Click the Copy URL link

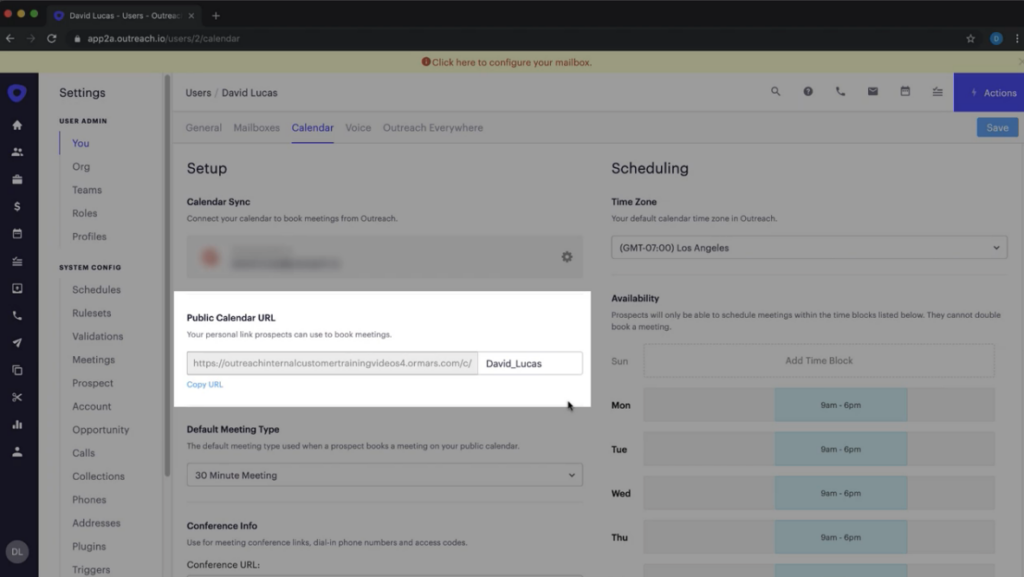tap(204, 384)
